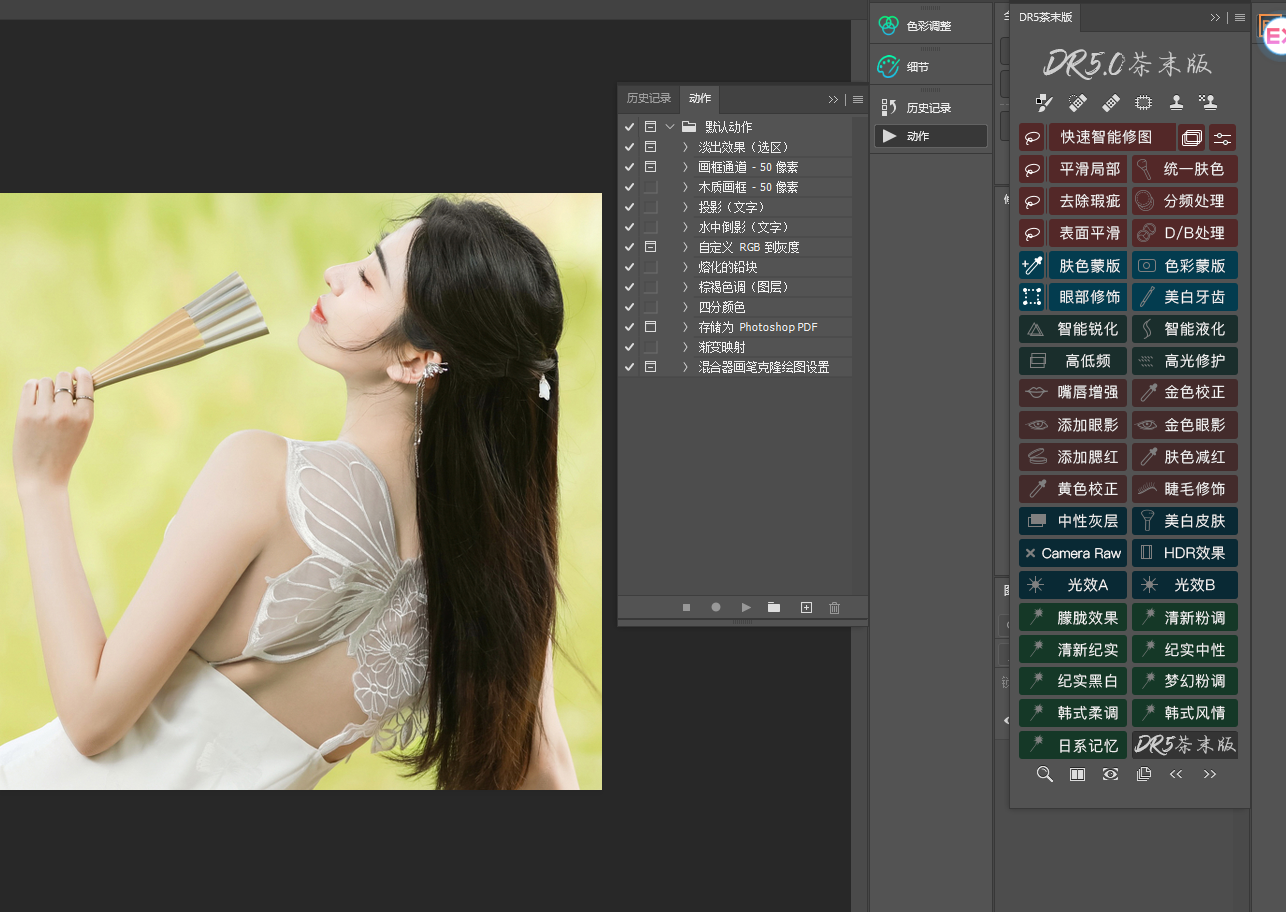Start recording with the record button
1286x912 pixels.
pyautogui.click(x=716, y=607)
